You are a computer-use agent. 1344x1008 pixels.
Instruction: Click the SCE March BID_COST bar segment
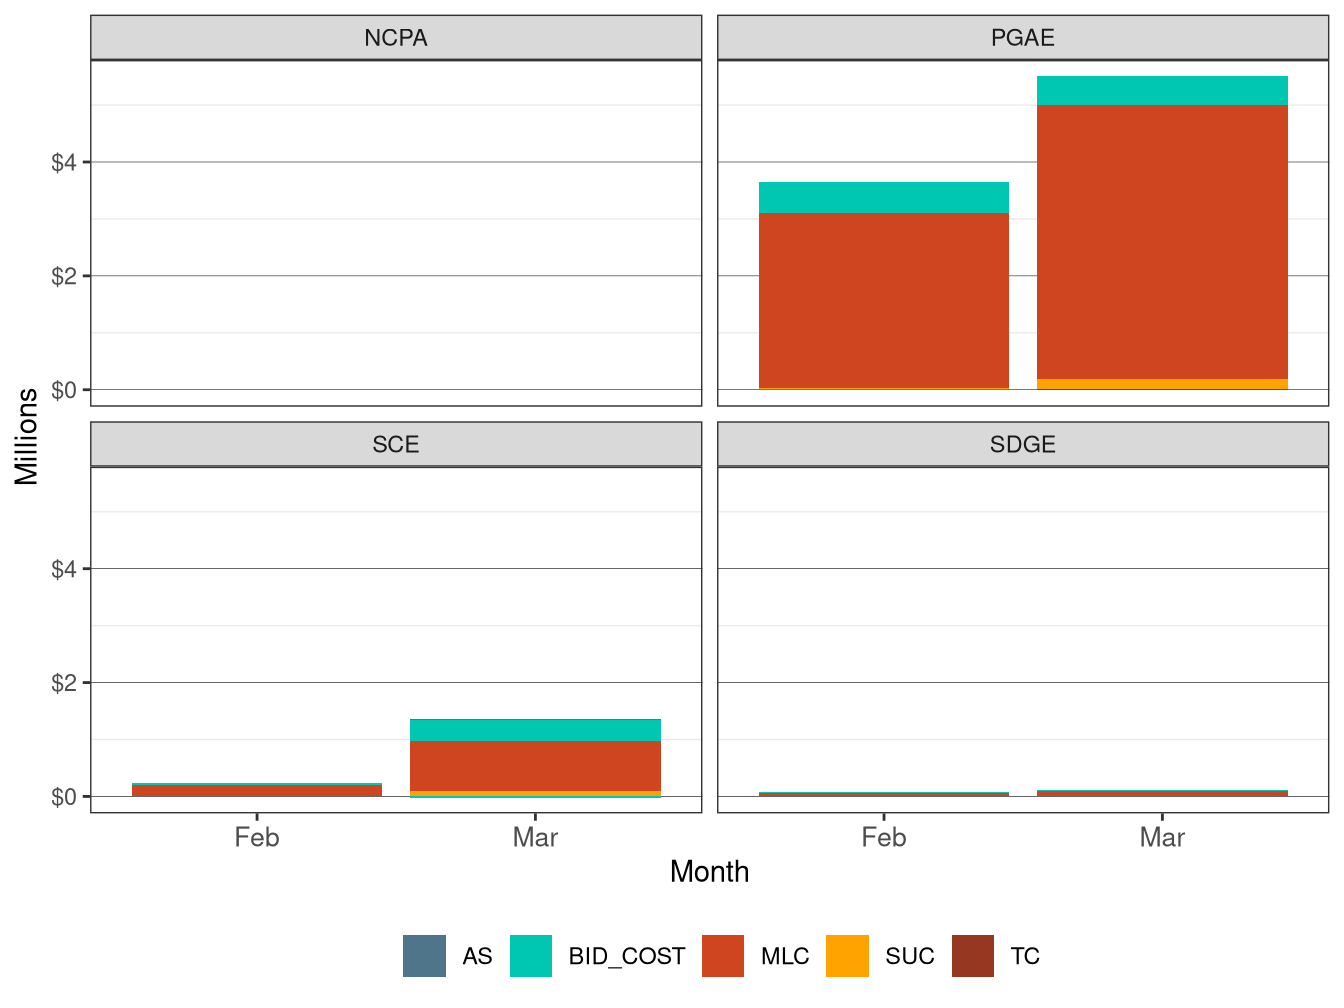point(535,730)
